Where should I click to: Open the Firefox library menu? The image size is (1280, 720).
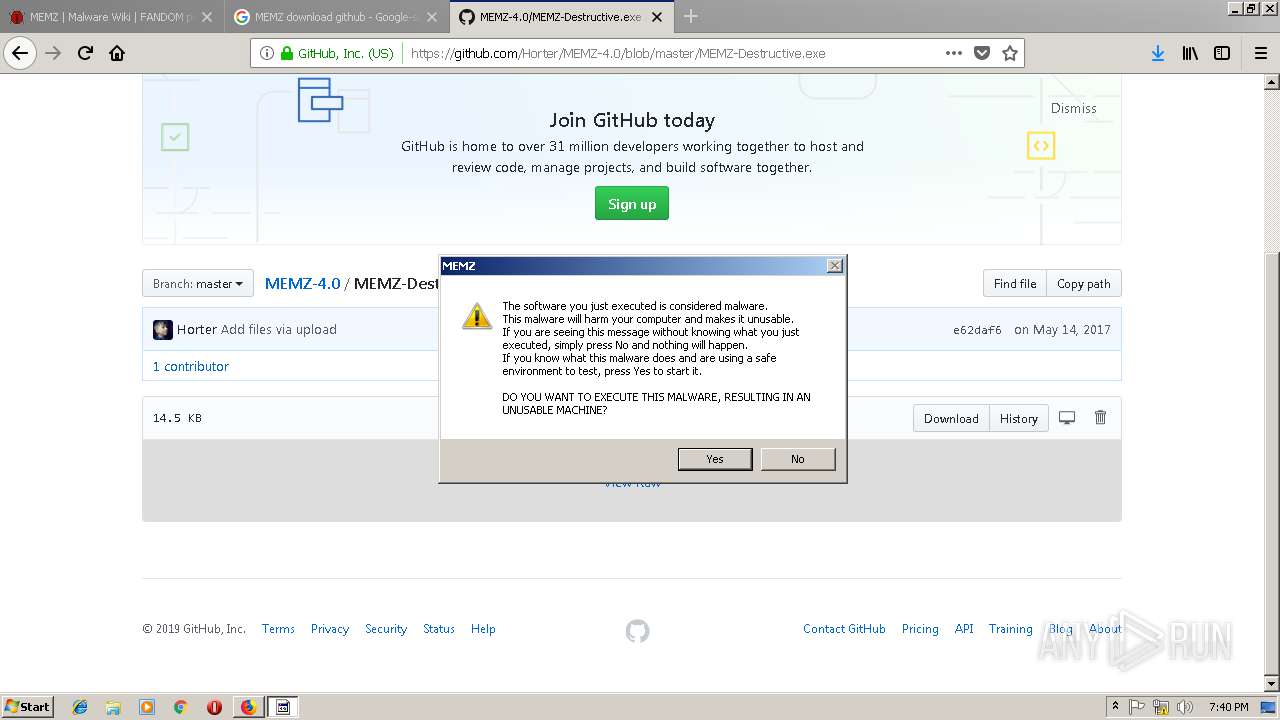tap(1190, 53)
